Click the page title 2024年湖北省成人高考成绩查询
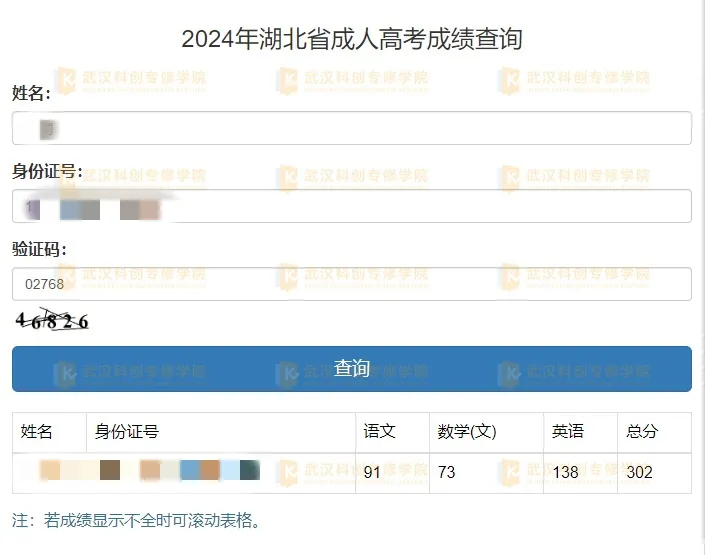The image size is (705, 555). point(352,39)
